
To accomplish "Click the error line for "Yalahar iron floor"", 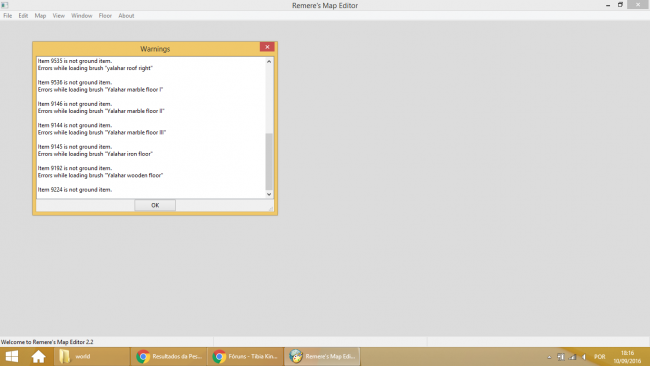I will [x=95, y=154].
